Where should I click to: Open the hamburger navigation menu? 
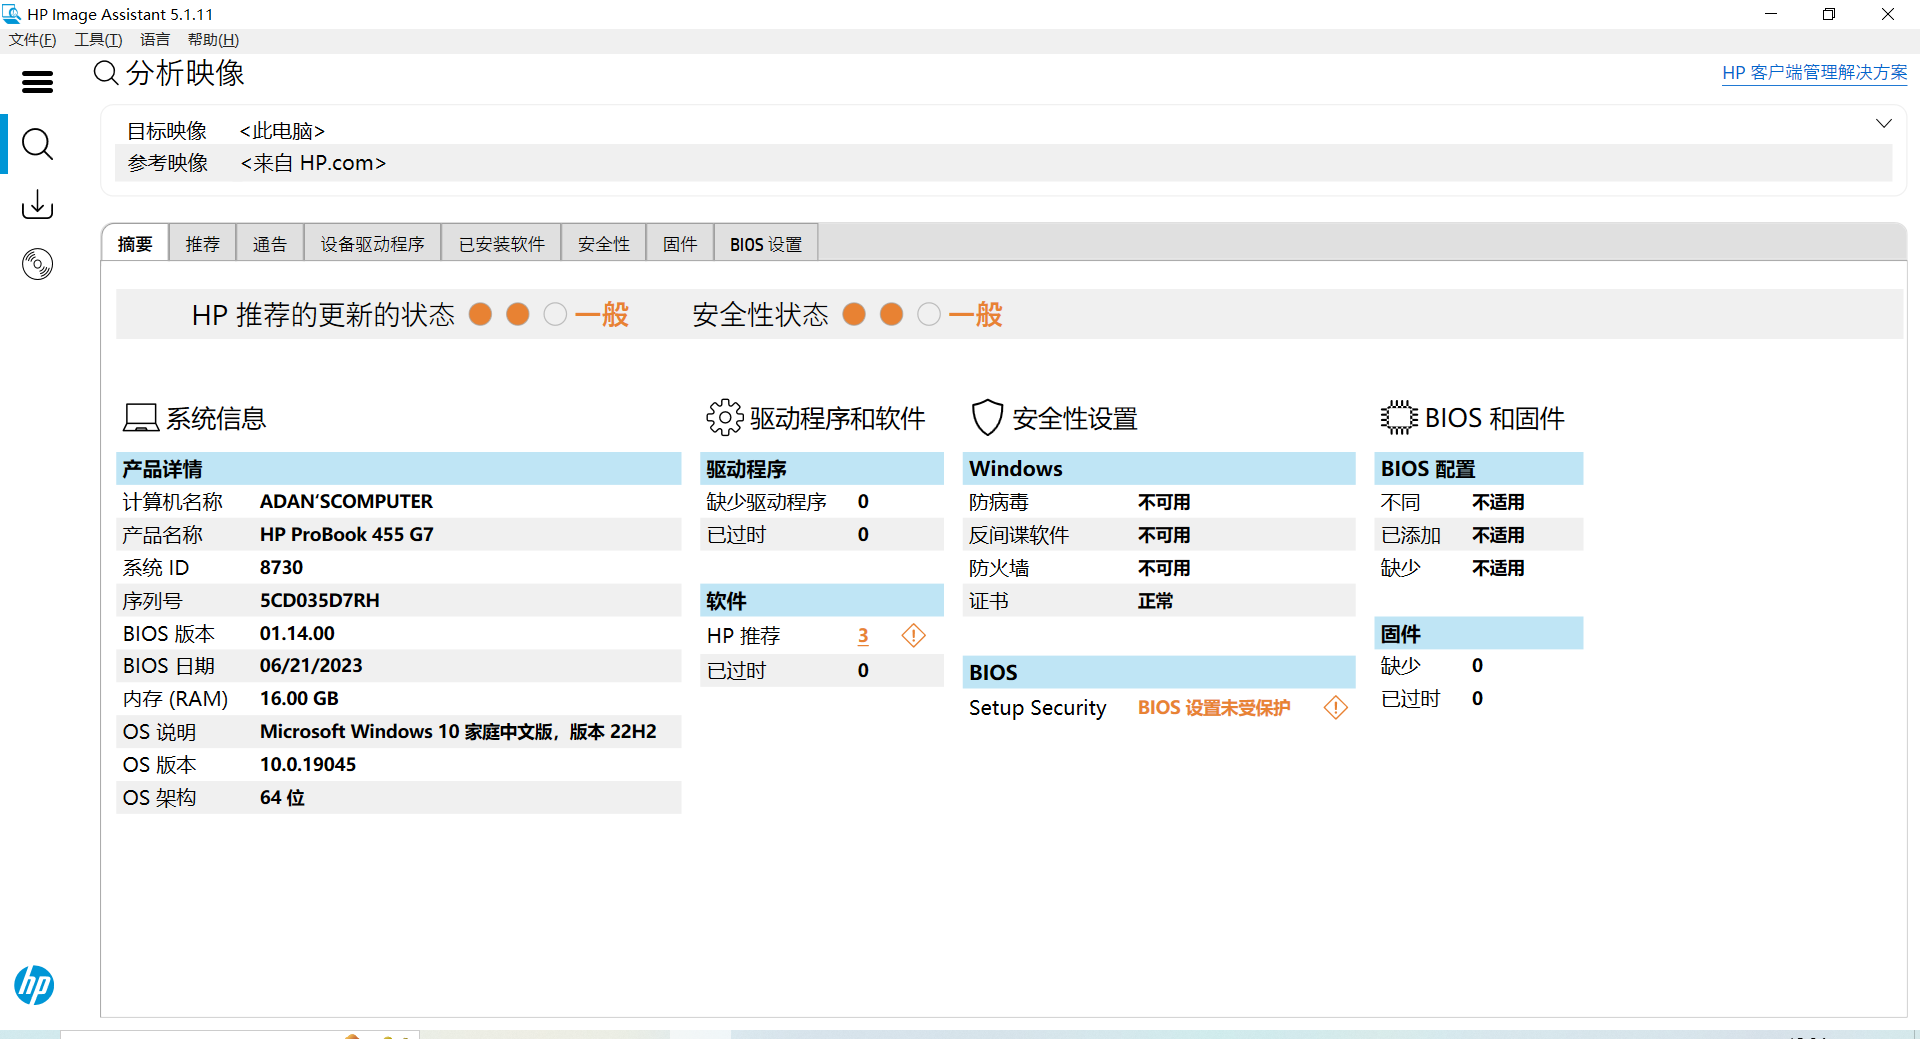click(x=37, y=82)
